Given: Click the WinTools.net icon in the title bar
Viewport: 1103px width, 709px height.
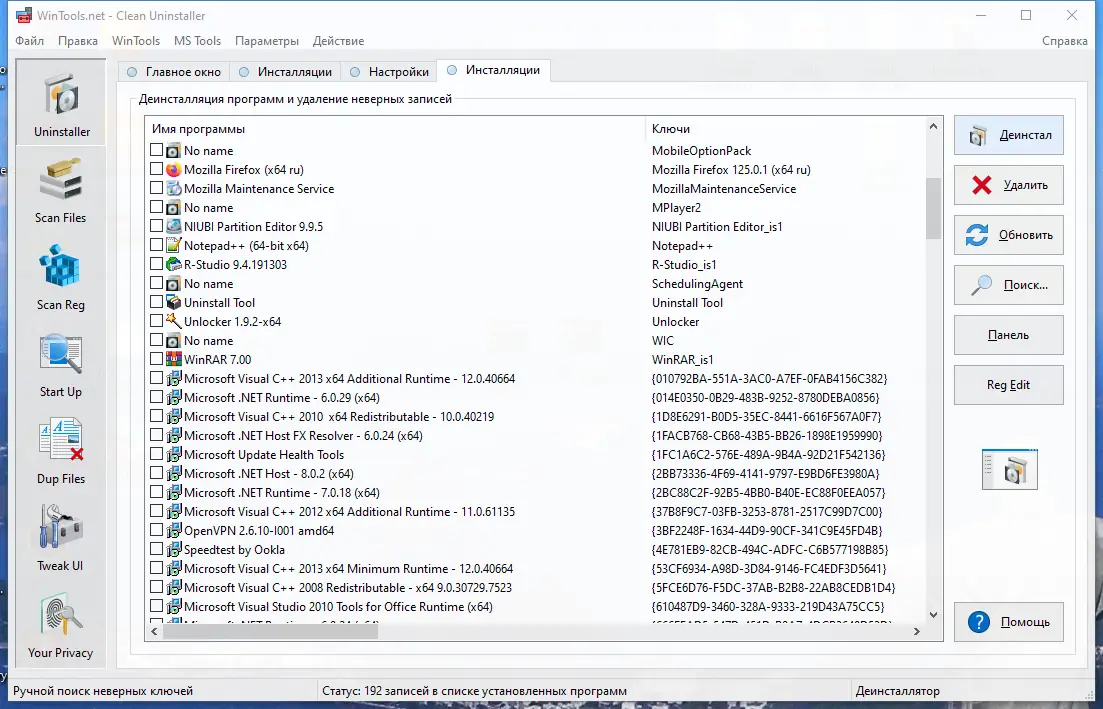Looking at the screenshot, I should point(23,15).
